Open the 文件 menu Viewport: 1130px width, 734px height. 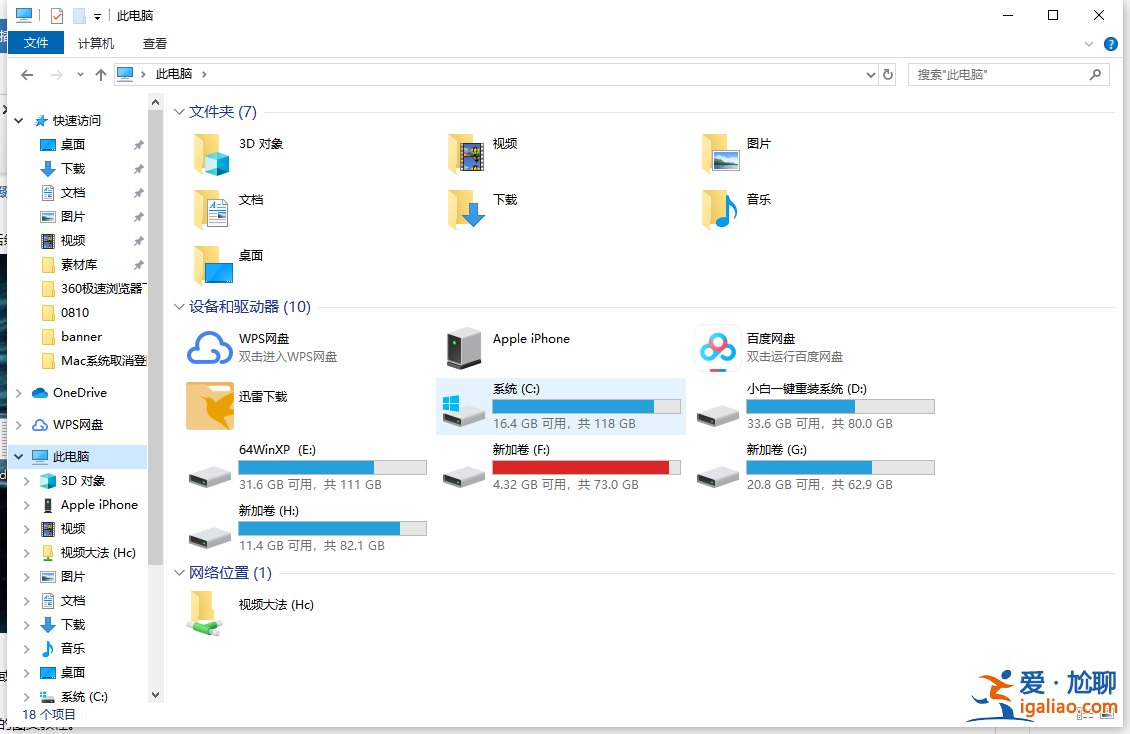pos(35,43)
